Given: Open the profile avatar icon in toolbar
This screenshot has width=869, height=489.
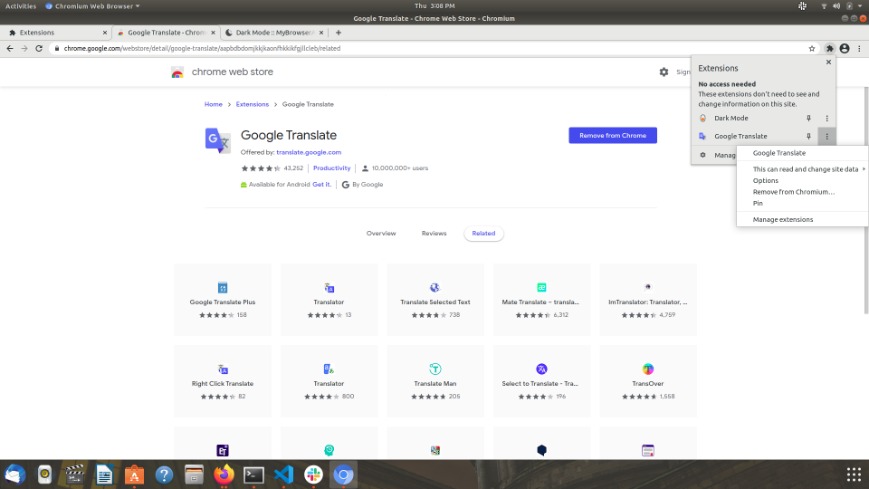Looking at the screenshot, I should (845, 48).
